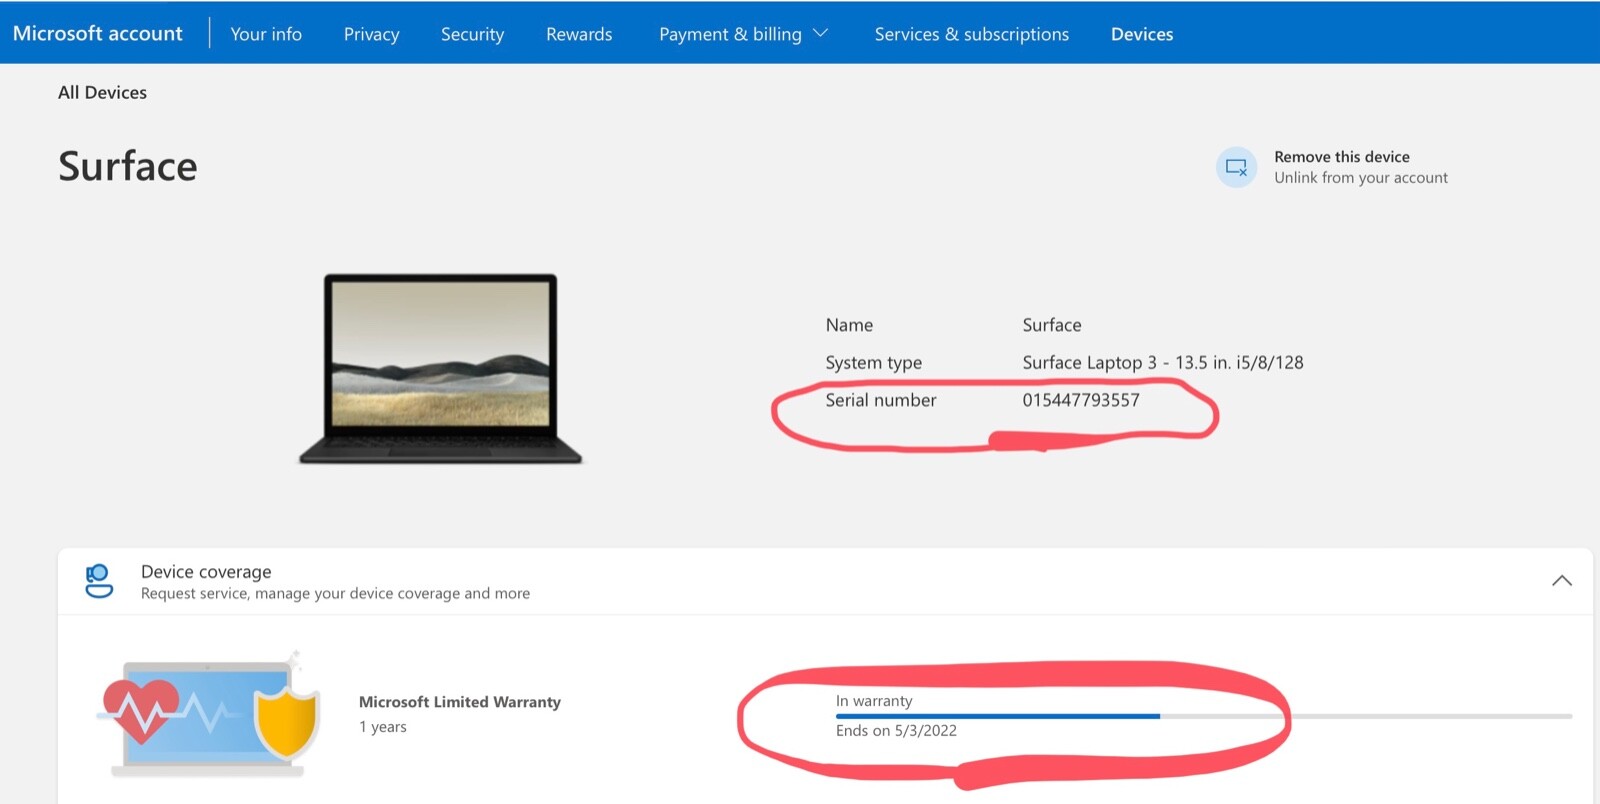Click Remove this device link
This screenshot has width=1600, height=804.
(1342, 157)
